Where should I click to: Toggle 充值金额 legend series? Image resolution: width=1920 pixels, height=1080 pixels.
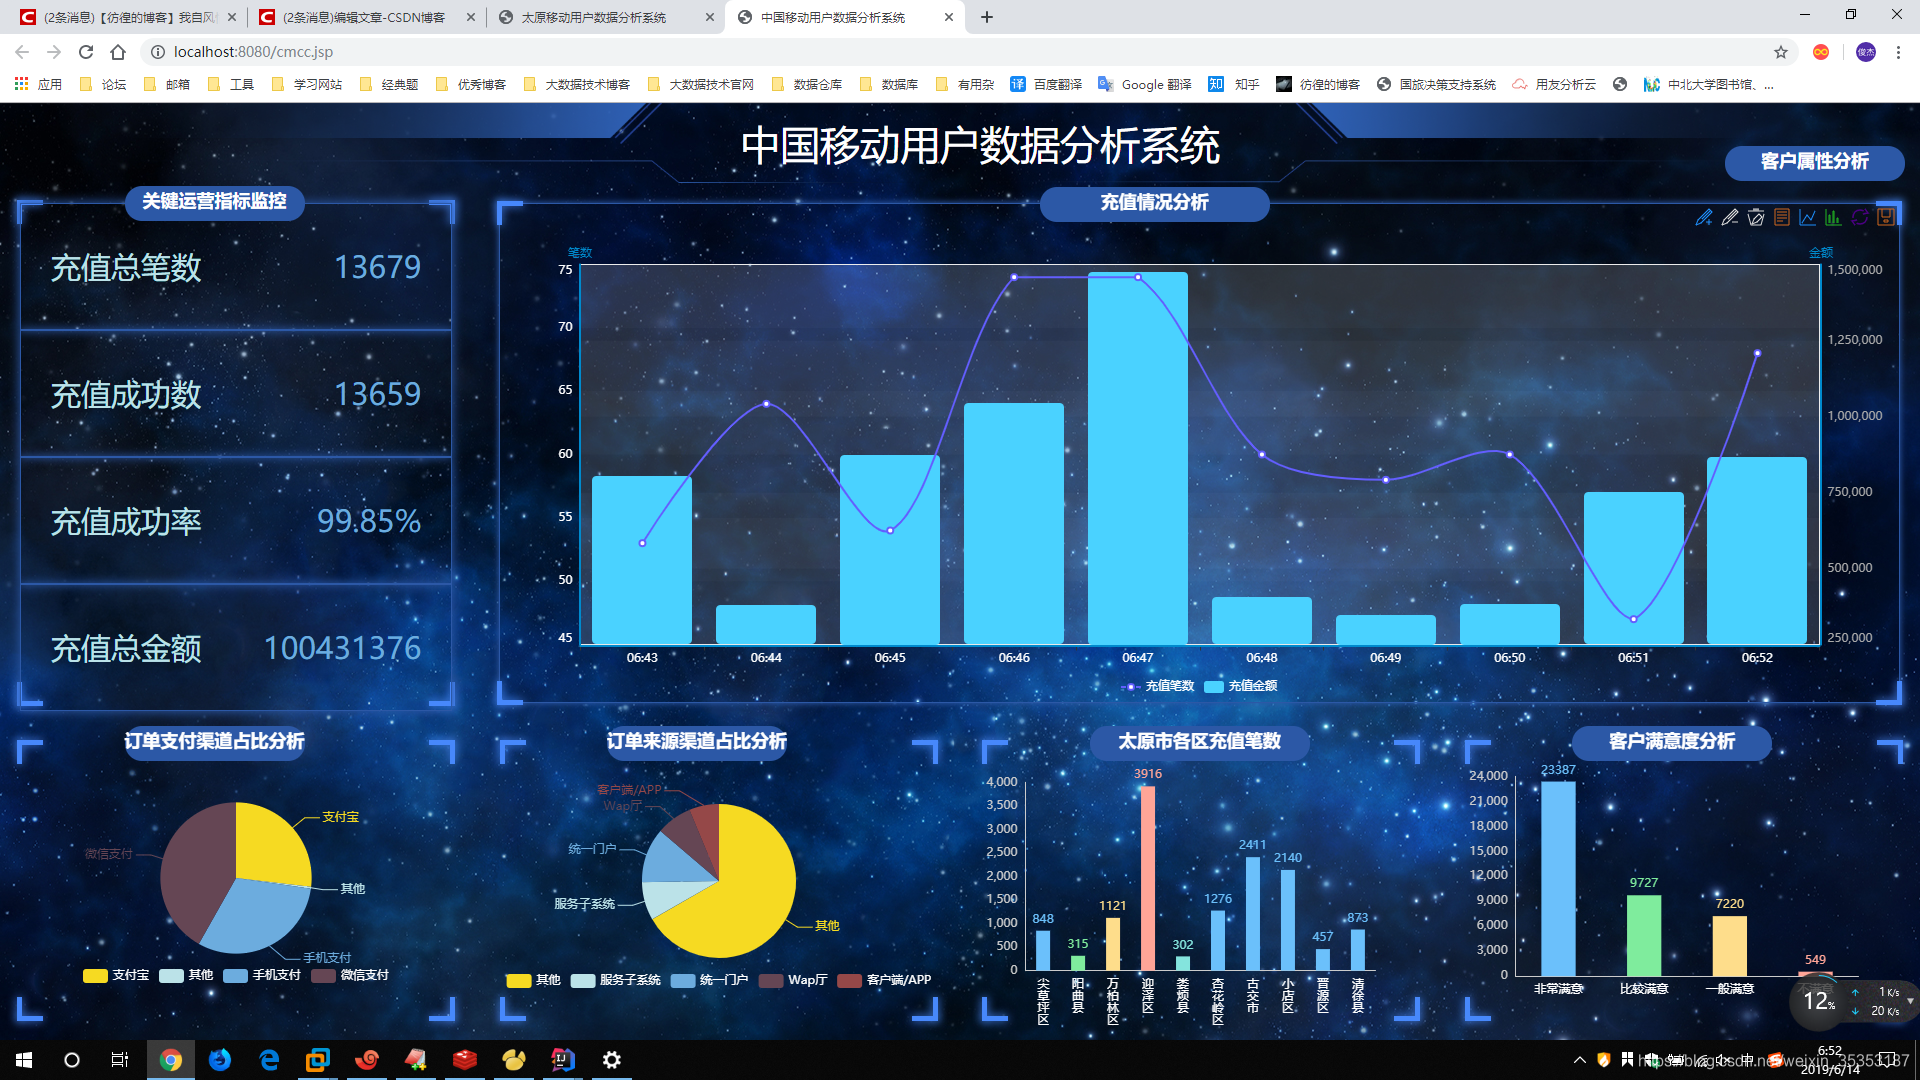pos(1241,686)
